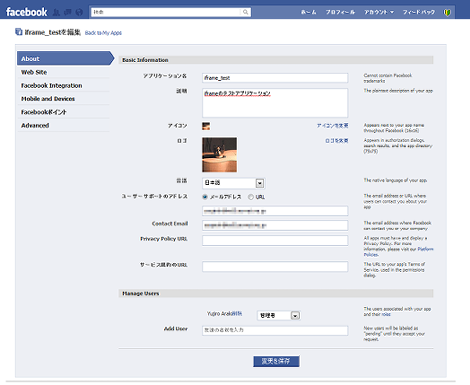Click the Terms of Service URL field

(275, 266)
